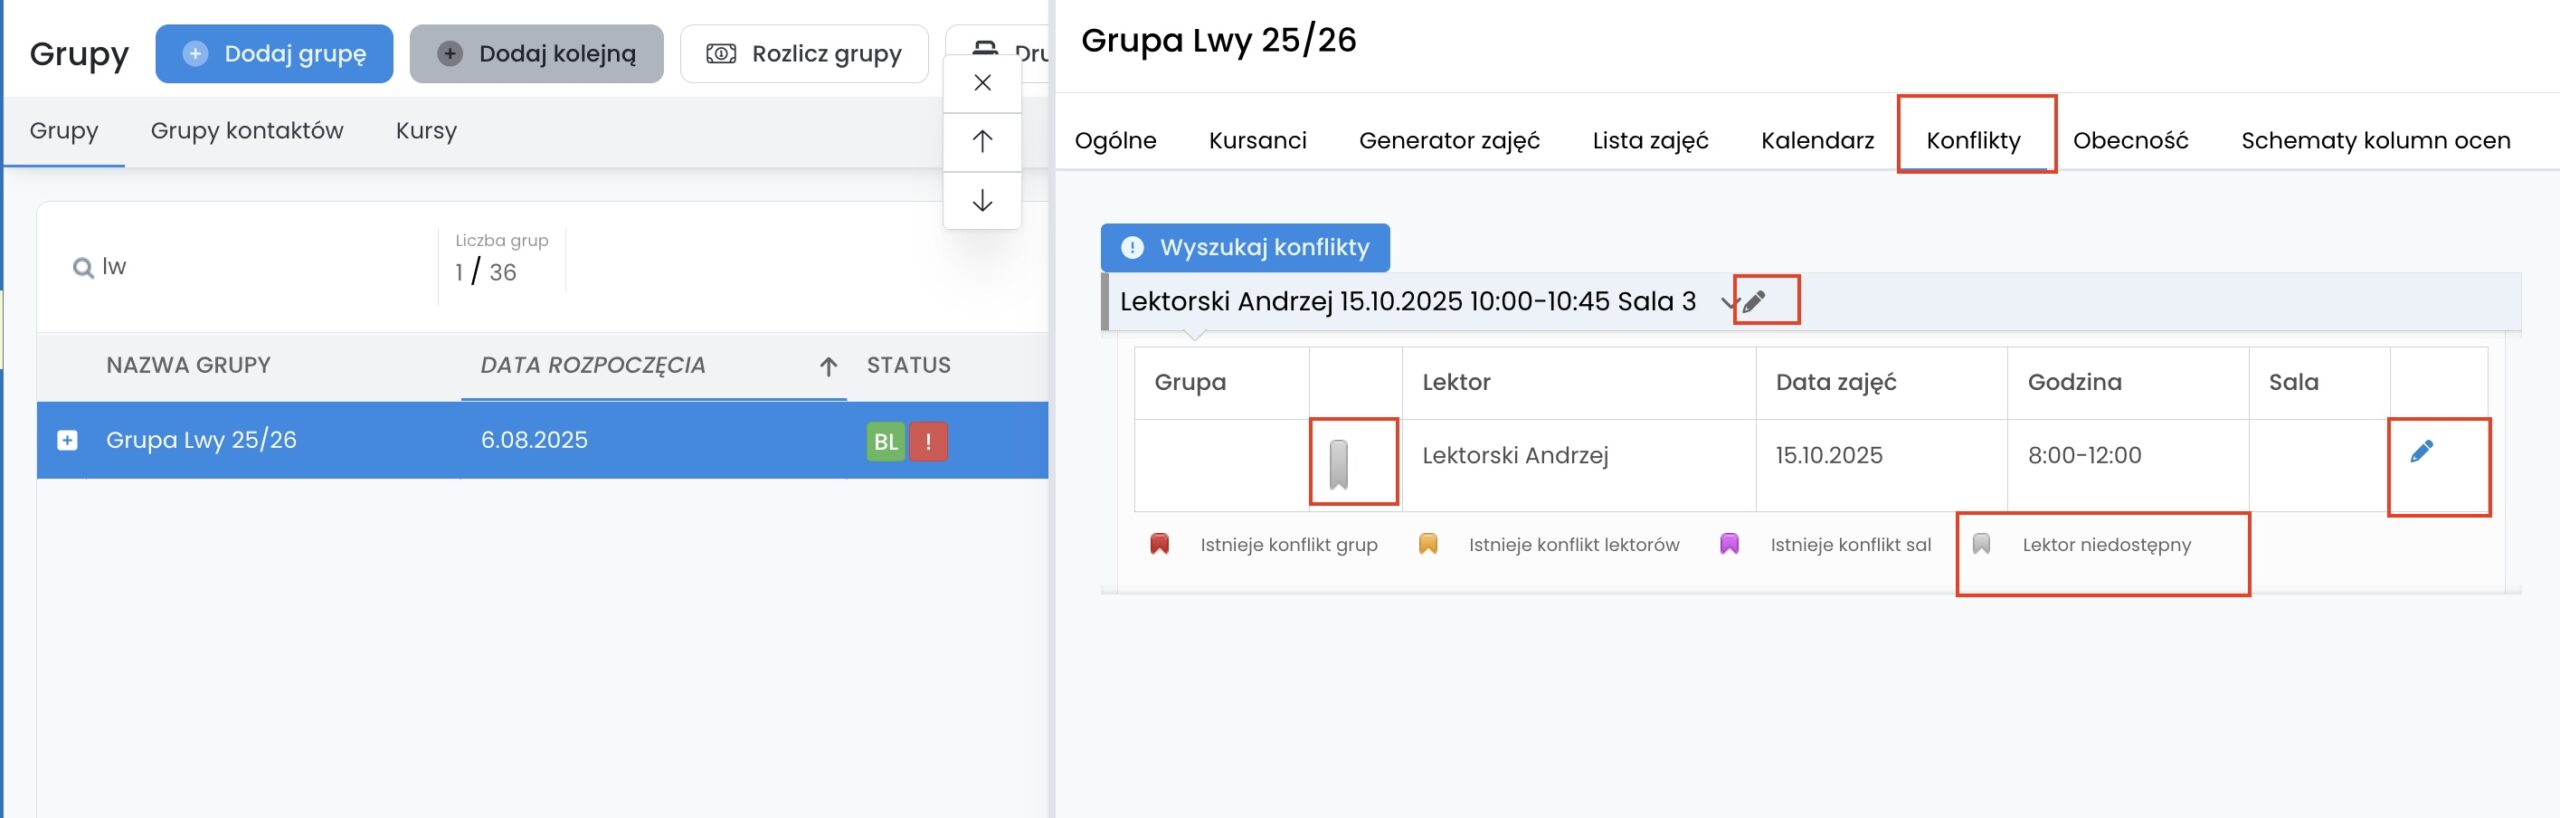This screenshot has height=818, width=2560.
Task: Click the group search input field
Action: pos(260,267)
